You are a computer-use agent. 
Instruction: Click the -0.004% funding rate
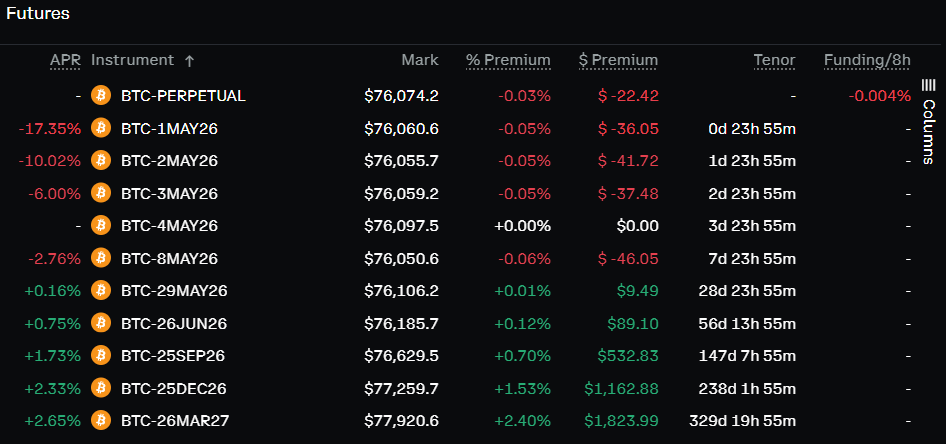[x=880, y=96]
